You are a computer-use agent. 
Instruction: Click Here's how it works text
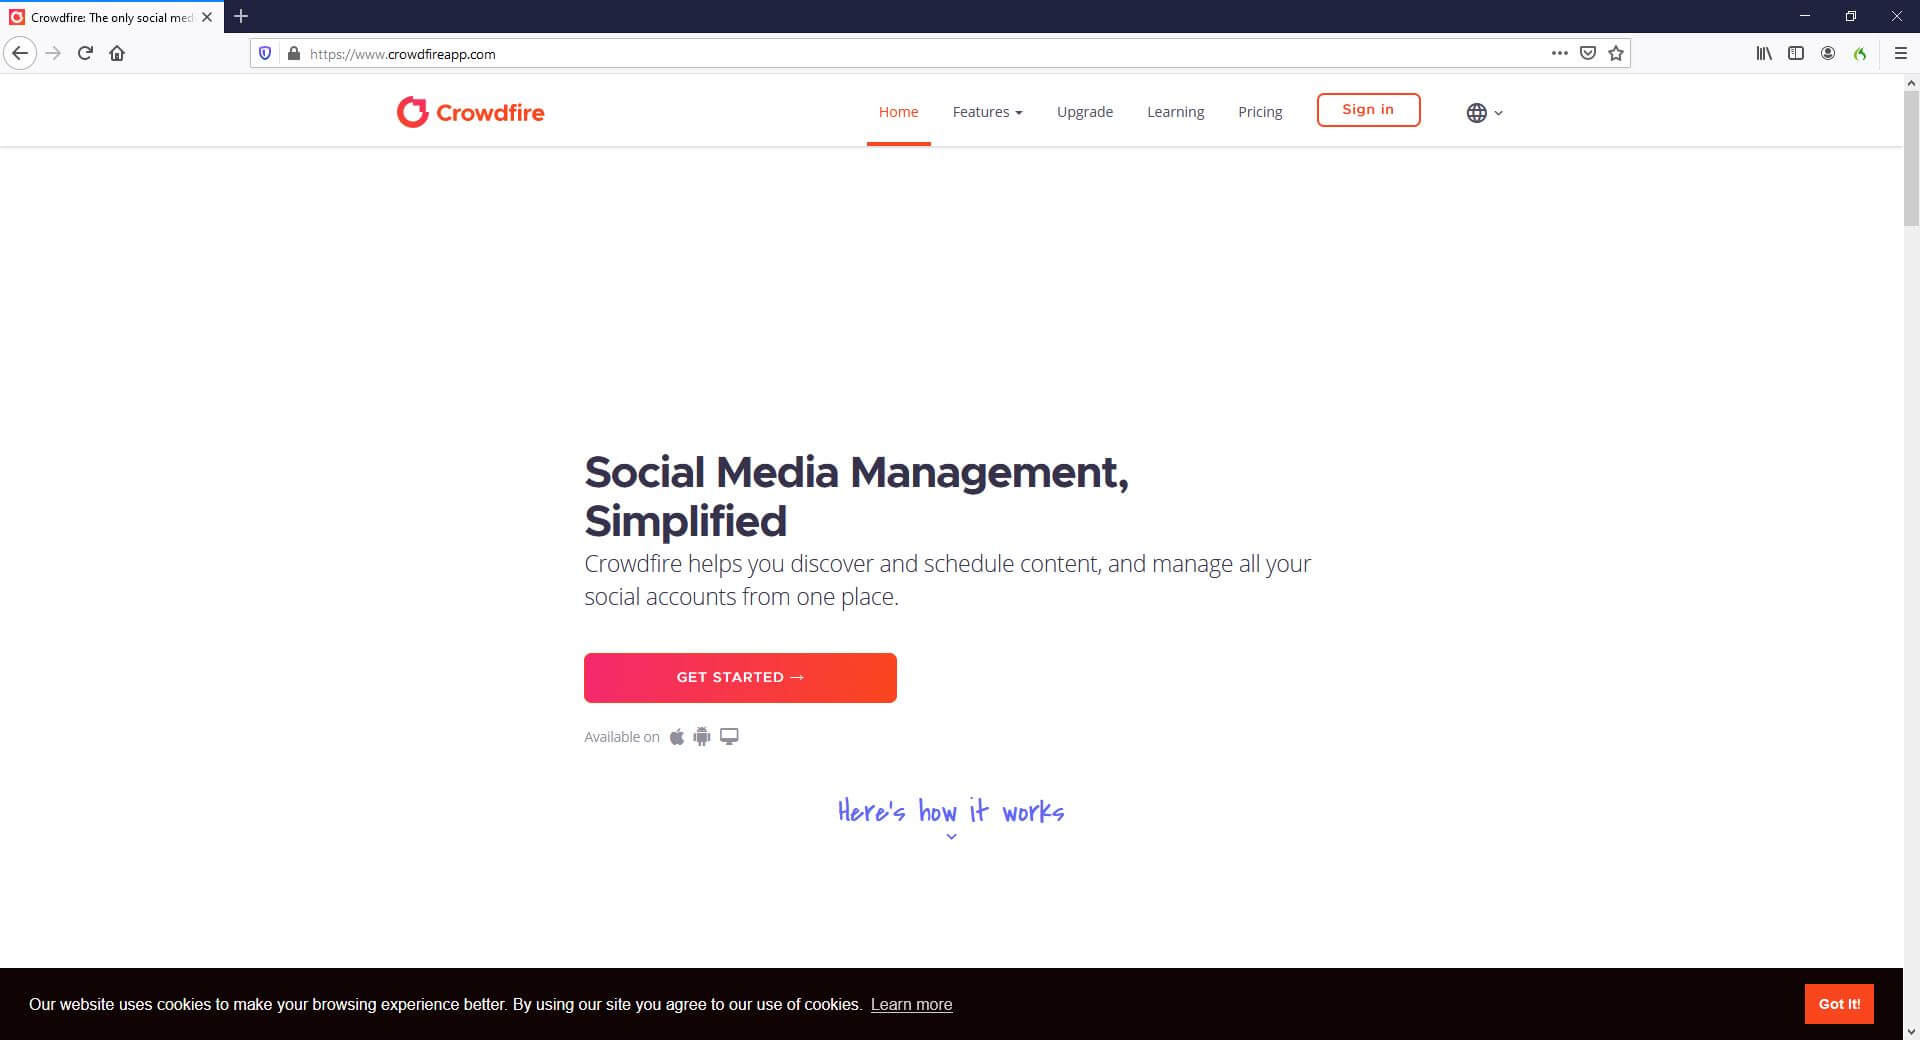[x=951, y=811]
